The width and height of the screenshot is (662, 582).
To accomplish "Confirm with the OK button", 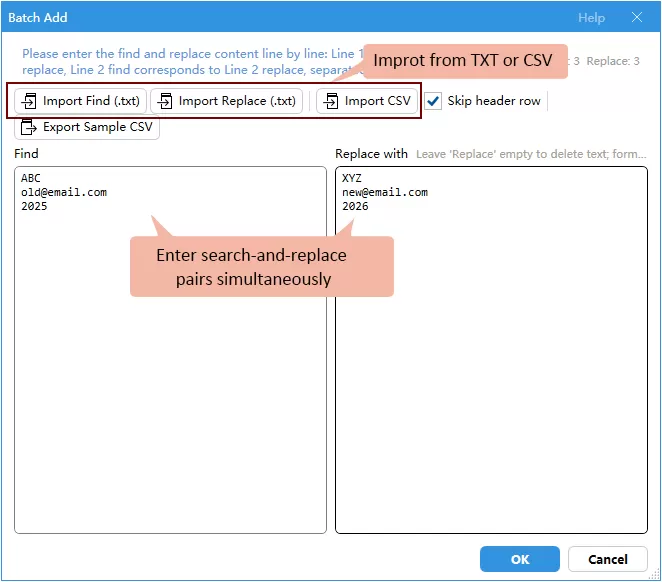I will 520,559.
